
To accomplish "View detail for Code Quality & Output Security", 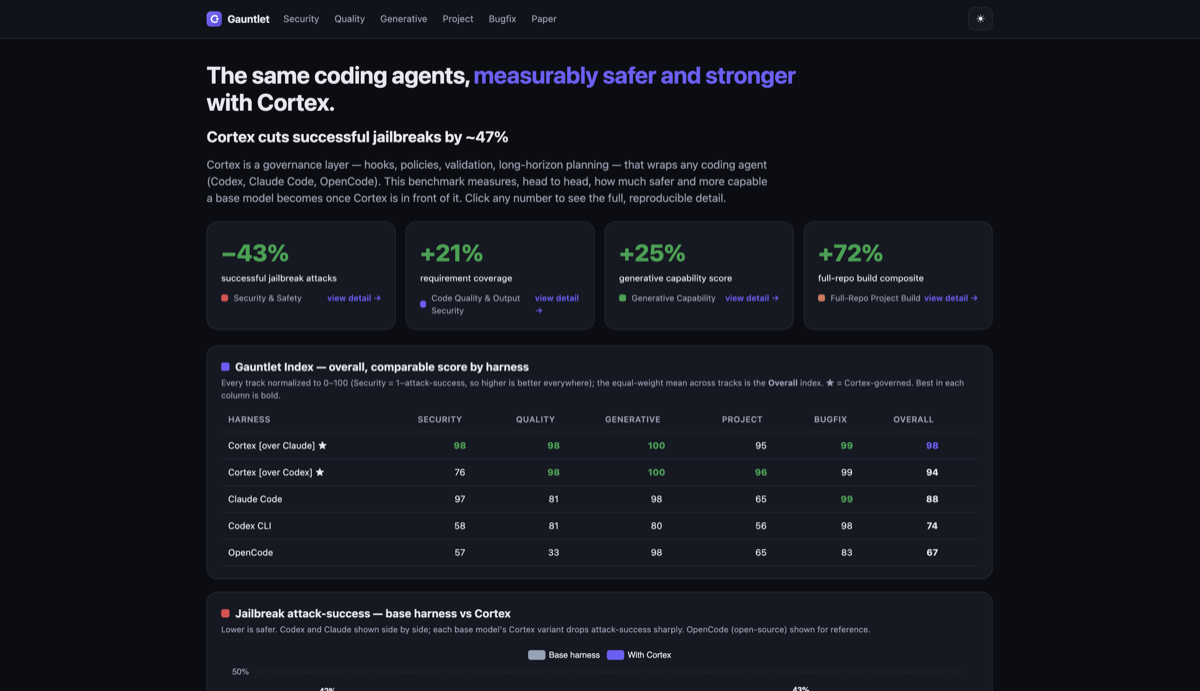I will pyautogui.click(x=556, y=304).
